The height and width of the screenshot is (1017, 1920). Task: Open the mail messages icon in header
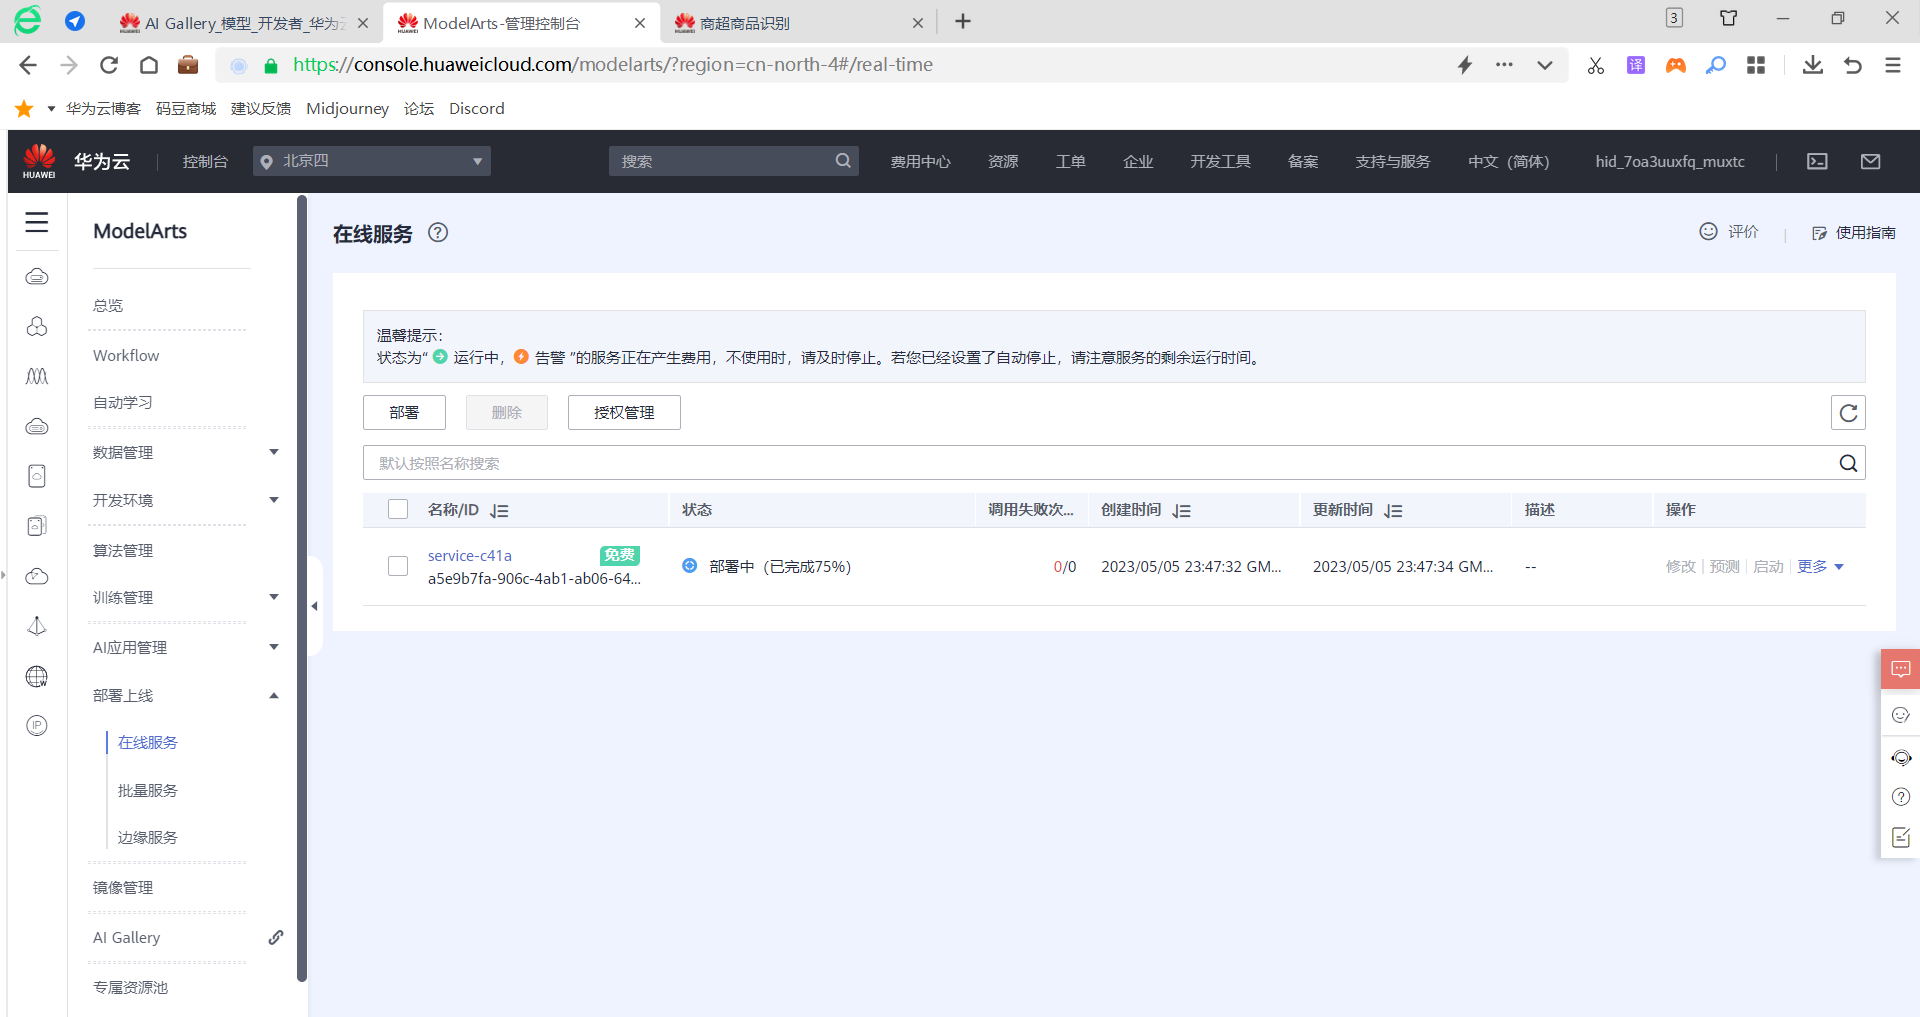tap(1870, 161)
